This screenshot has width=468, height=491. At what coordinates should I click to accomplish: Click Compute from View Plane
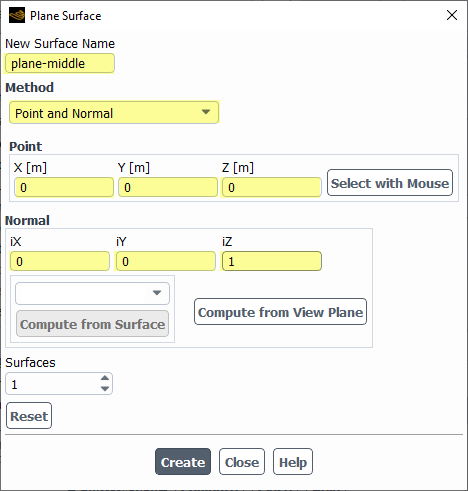[280, 312]
